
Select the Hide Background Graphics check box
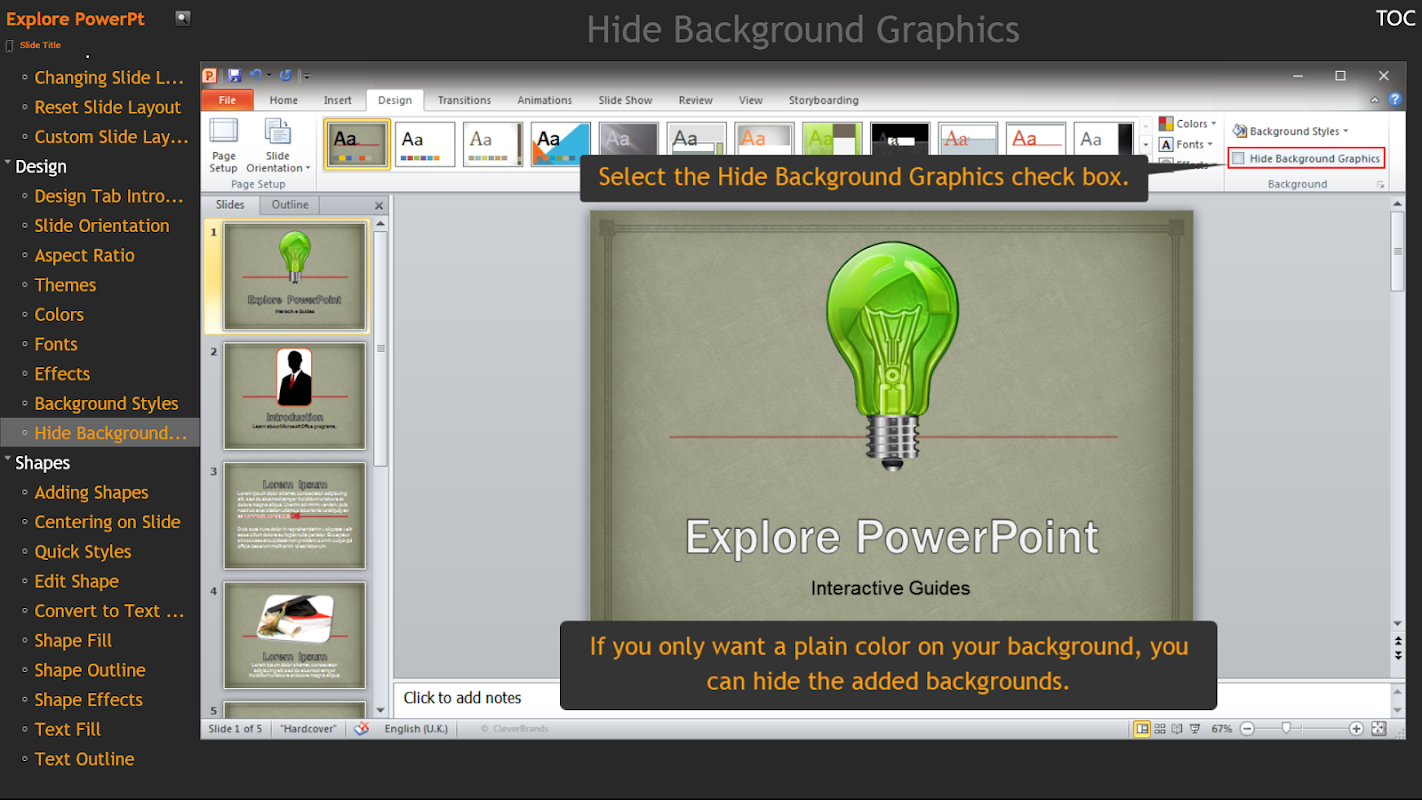(1239, 158)
